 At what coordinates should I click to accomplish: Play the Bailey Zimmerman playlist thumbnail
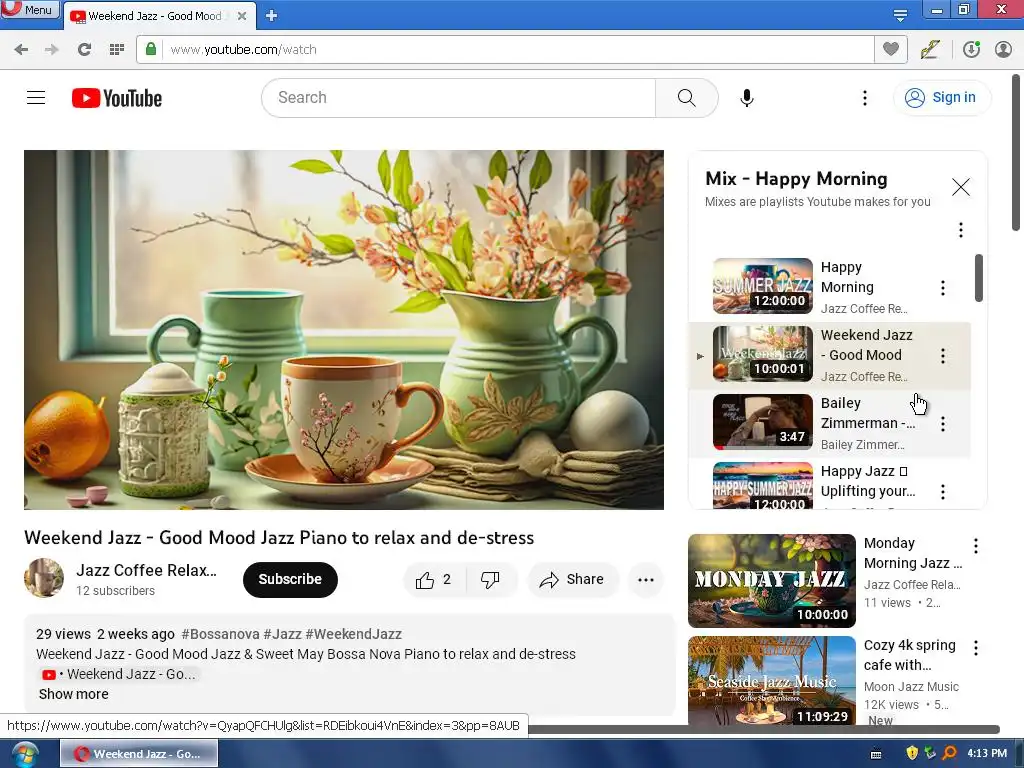[x=763, y=422]
